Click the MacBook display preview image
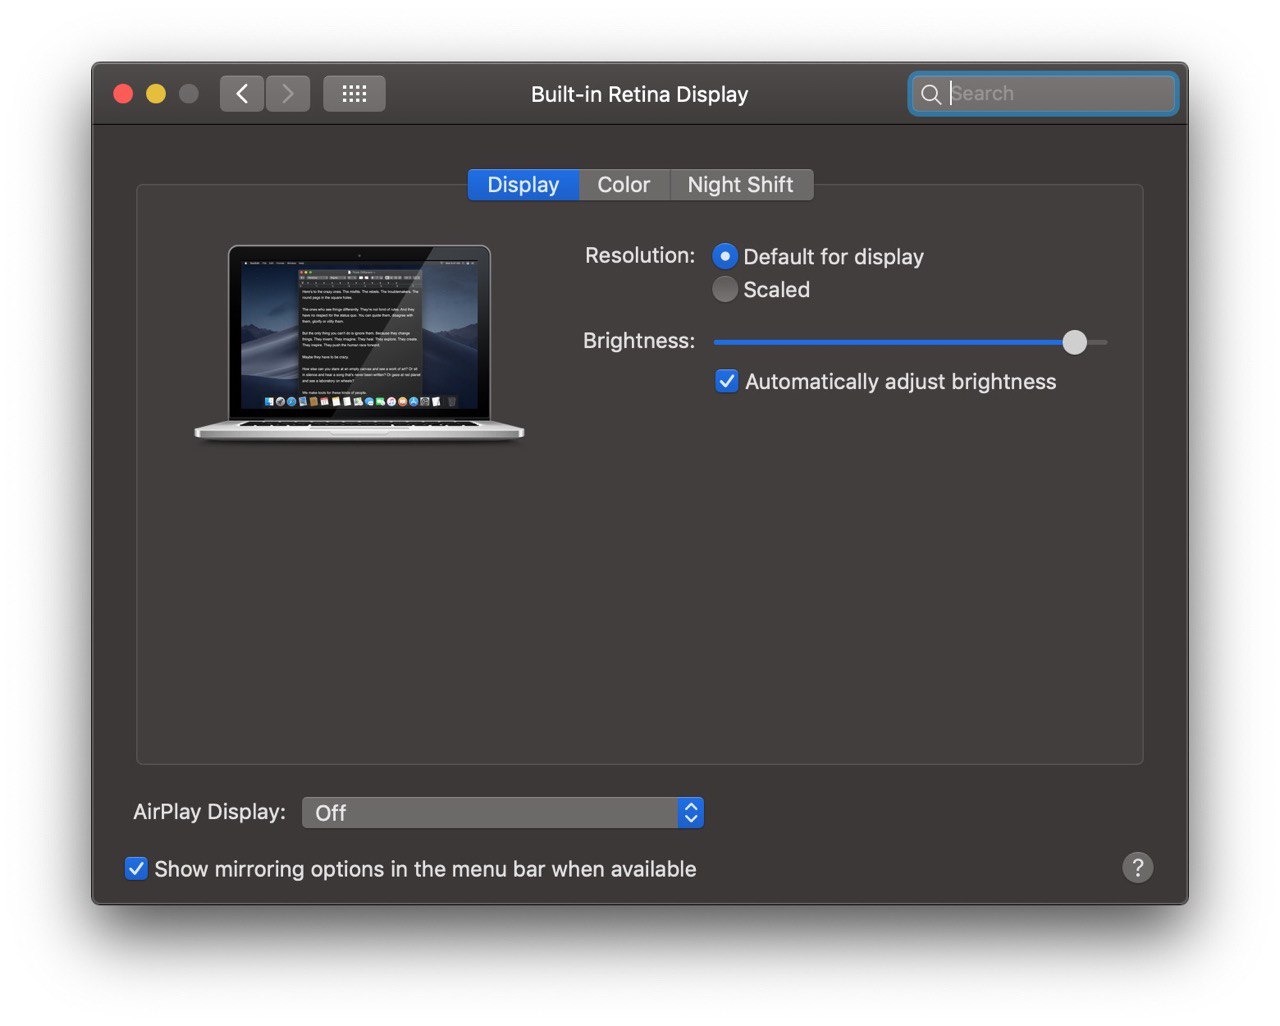The height and width of the screenshot is (1026, 1280). pos(359,342)
